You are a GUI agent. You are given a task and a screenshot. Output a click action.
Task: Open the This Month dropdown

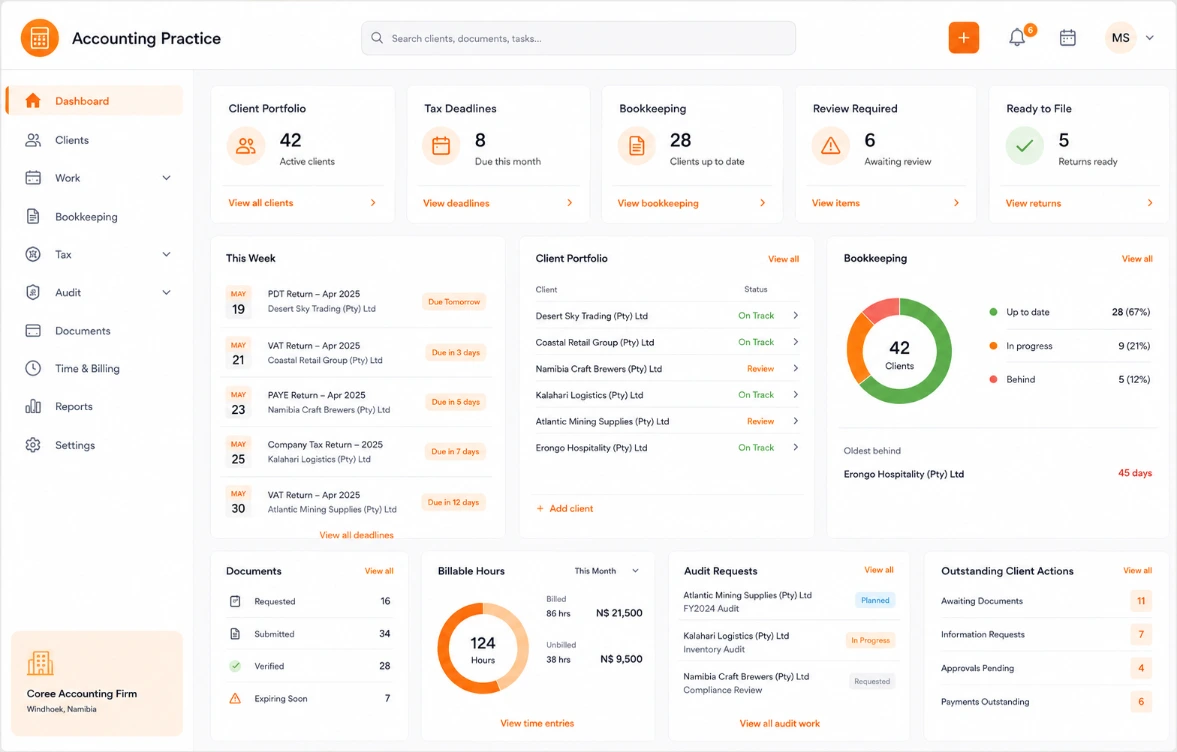(607, 571)
